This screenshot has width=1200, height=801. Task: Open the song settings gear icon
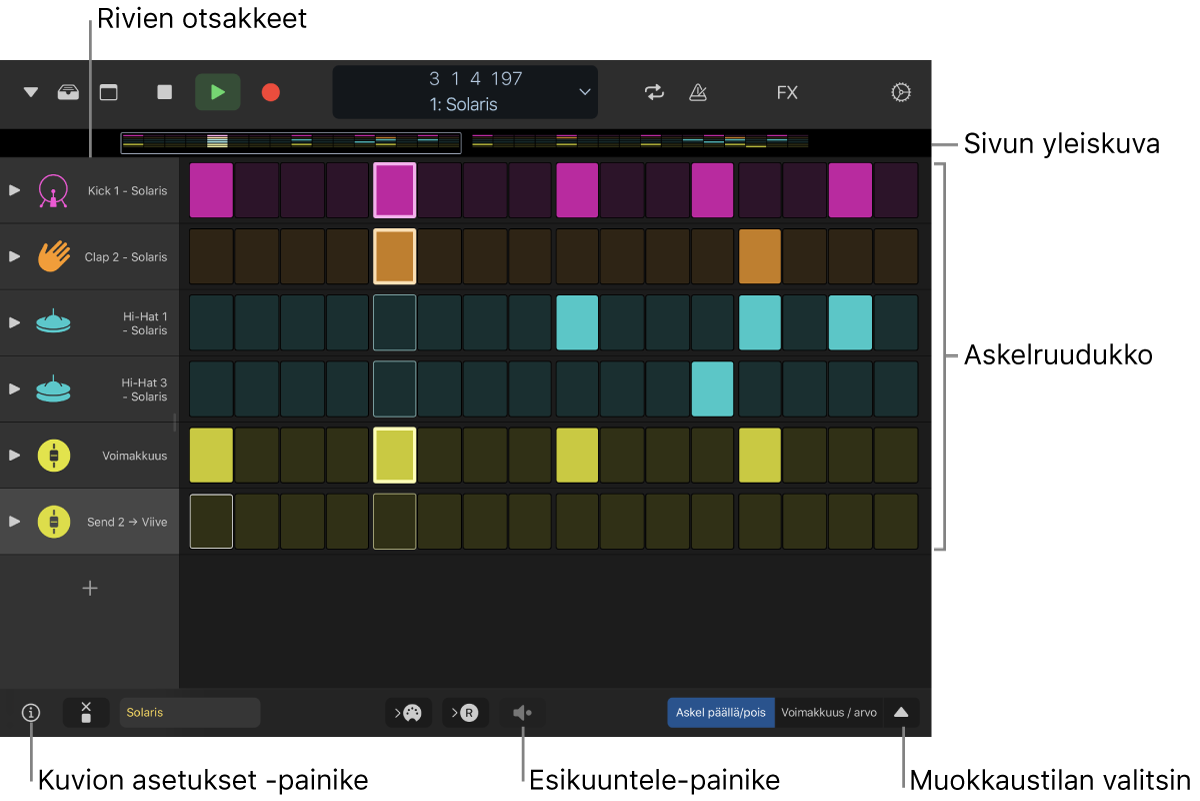pos(901,92)
